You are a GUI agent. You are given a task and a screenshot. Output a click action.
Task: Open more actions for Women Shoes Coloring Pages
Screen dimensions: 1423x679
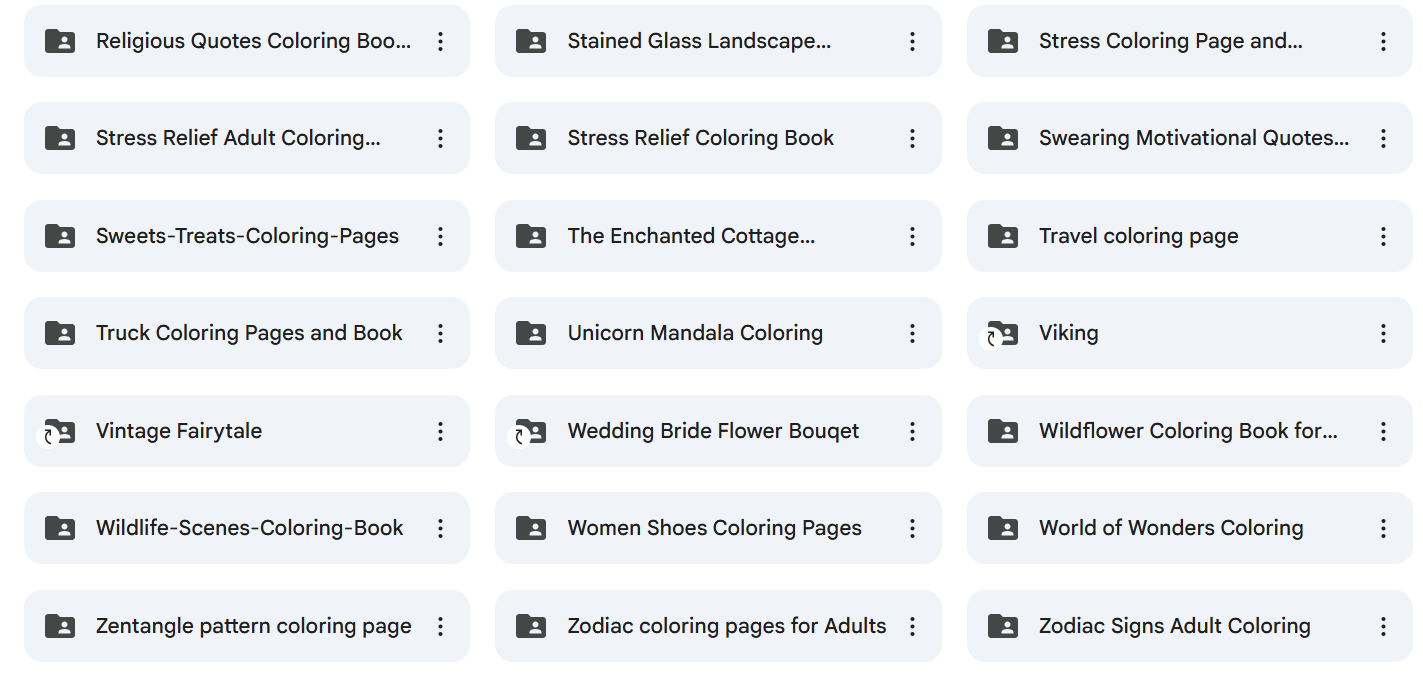click(912, 528)
